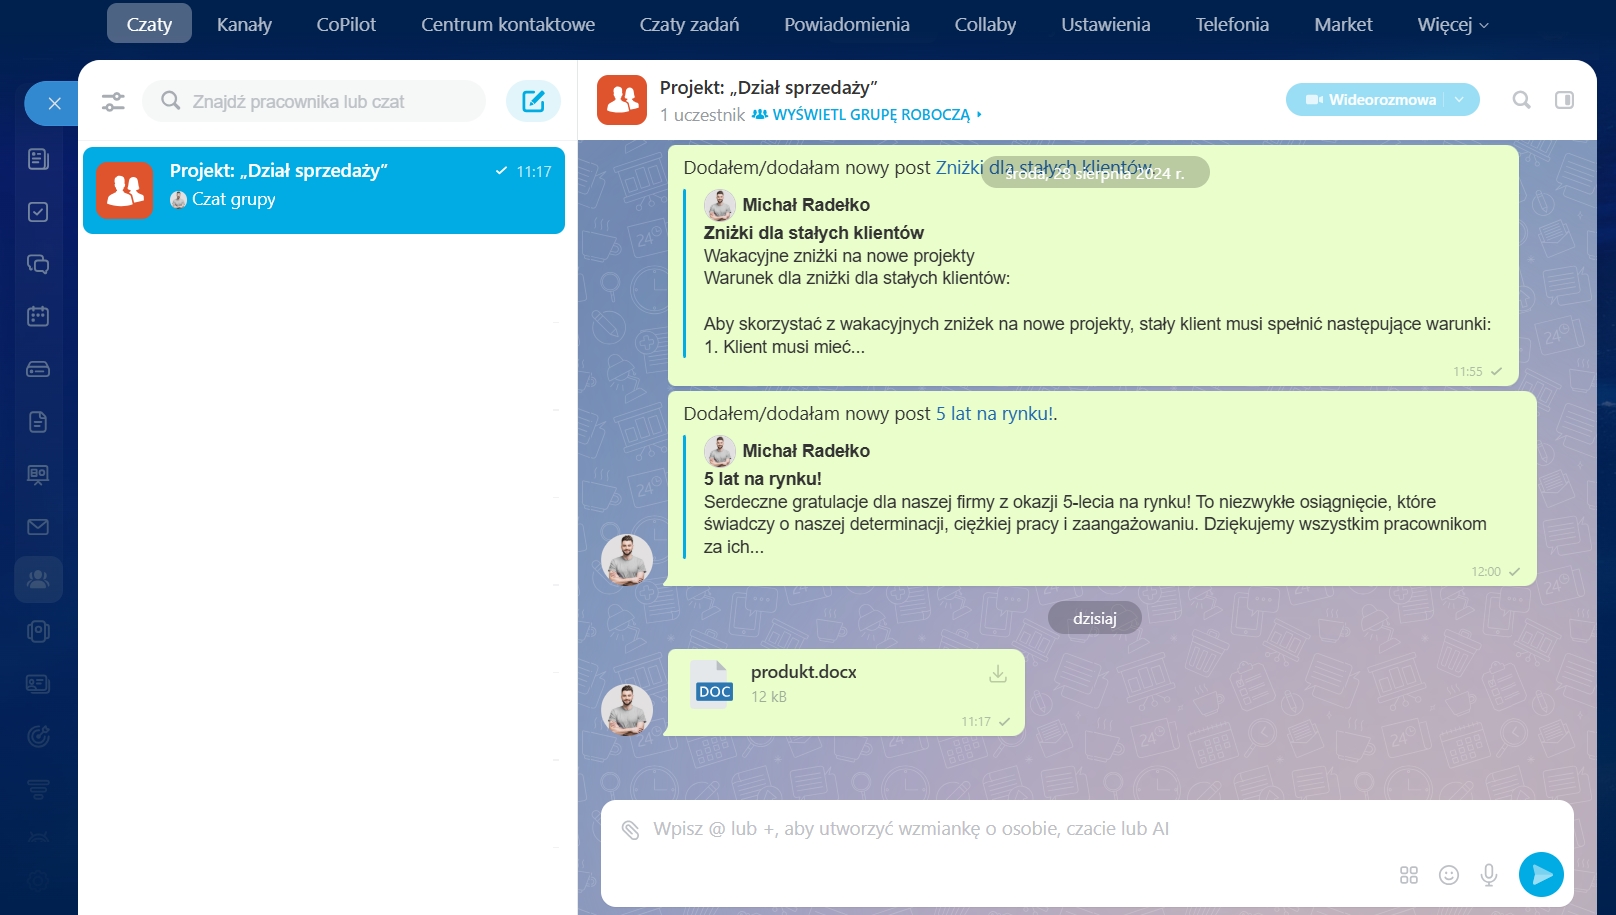Create a new chat with the compose icon
This screenshot has height=915, width=1616.
coord(533,101)
